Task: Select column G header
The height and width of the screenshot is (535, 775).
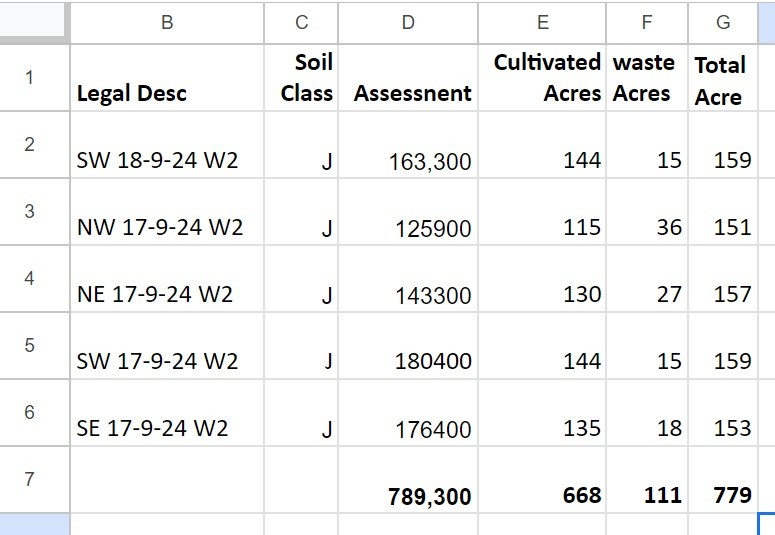Action: click(x=723, y=23)
